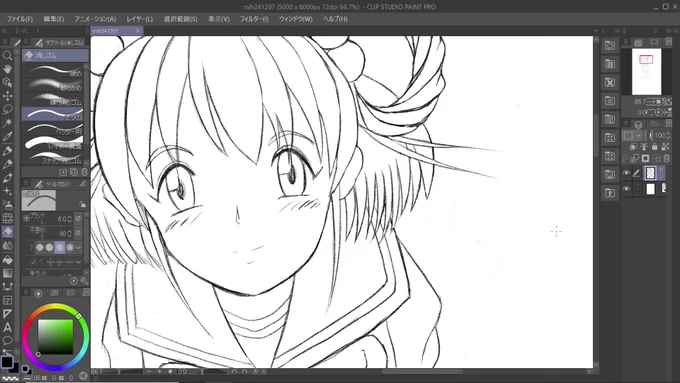This screenshot has width=680, height=383.
Task: Toggle set as reference layer lighthouse icon
Action: pyautogui.click(x=644, y=147)
